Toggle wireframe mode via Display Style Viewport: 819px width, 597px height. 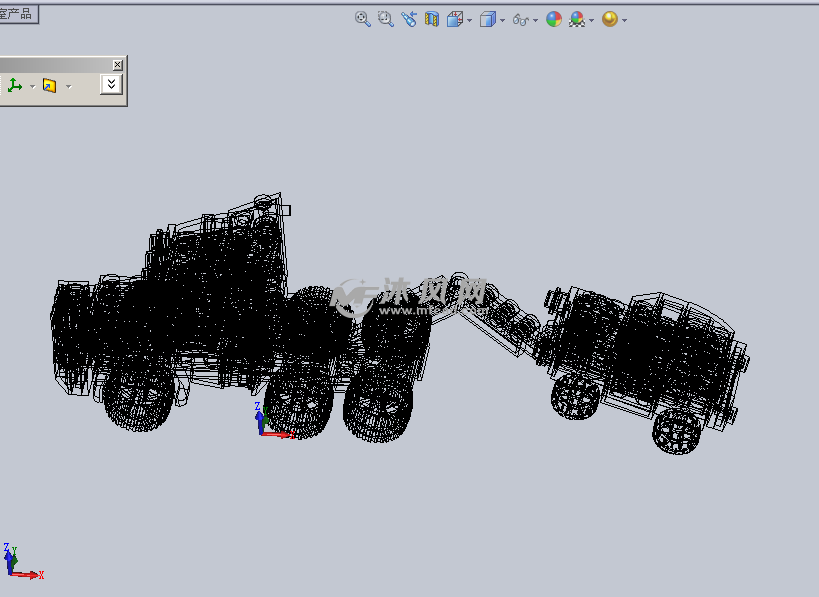coord(486,19)
